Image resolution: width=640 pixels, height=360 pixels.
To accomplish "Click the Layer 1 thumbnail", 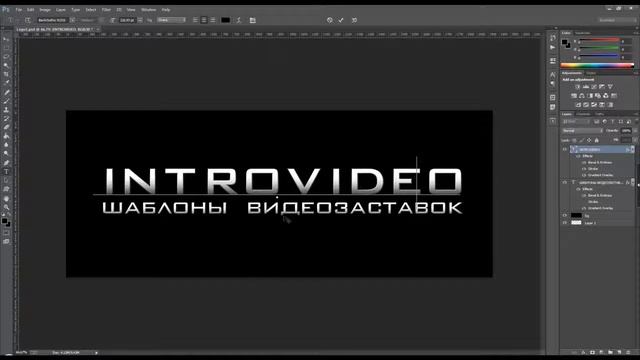I will (x=576, y=223).
